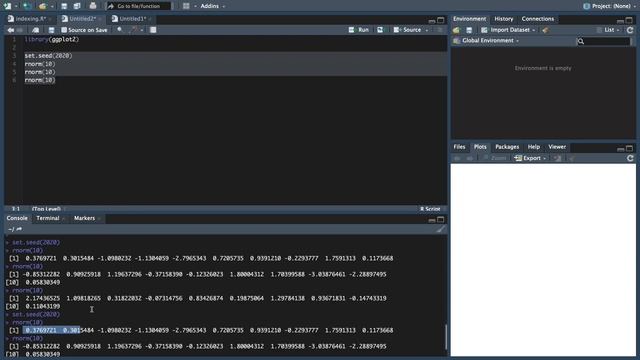Save the script using editor toolbar disk icon
Screen dimensions: 640x360
[51, 30]
